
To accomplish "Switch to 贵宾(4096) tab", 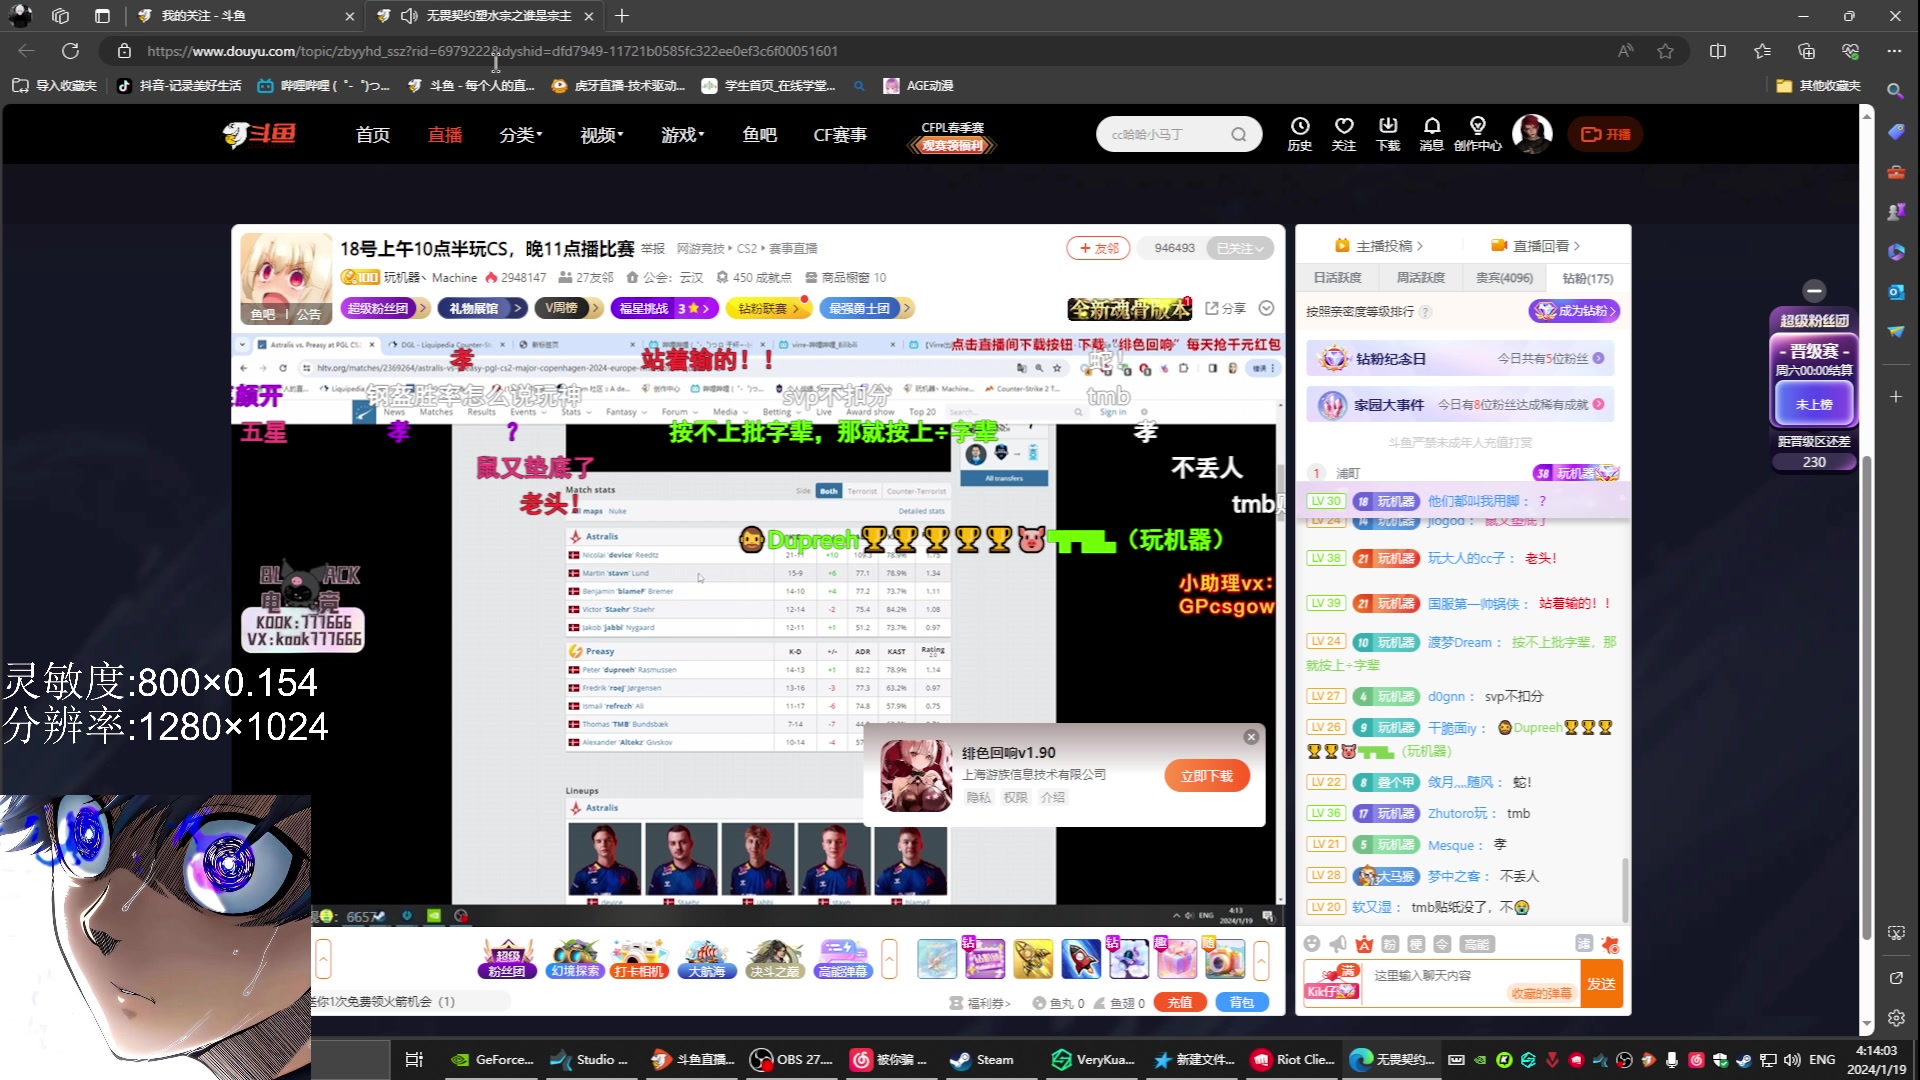I will point(1504,278).
